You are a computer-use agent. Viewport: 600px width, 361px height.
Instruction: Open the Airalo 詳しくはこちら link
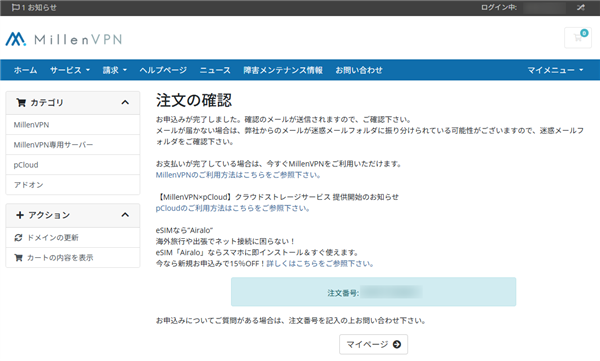[x=320, y=263]
